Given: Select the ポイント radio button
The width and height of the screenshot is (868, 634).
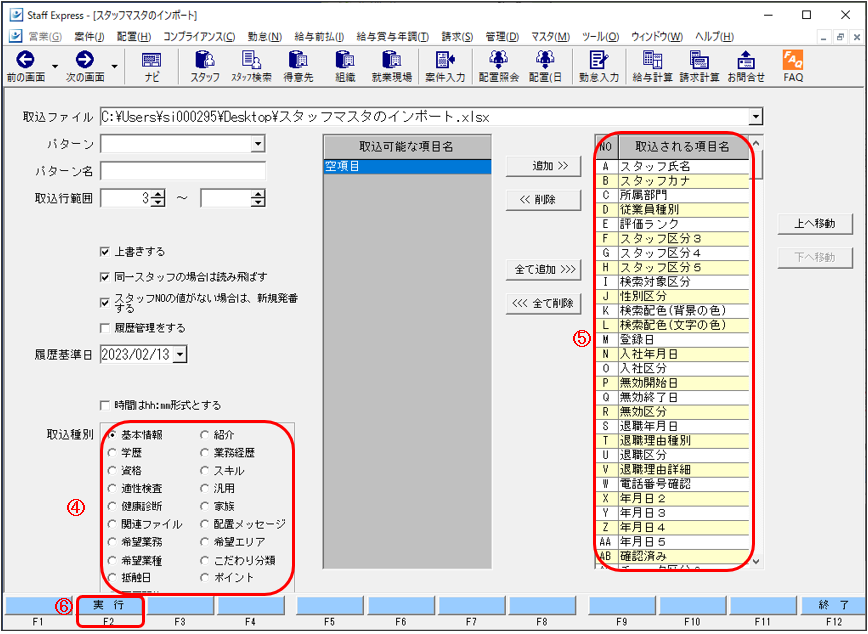Looking at the screenshot, I should pos(205,578).
